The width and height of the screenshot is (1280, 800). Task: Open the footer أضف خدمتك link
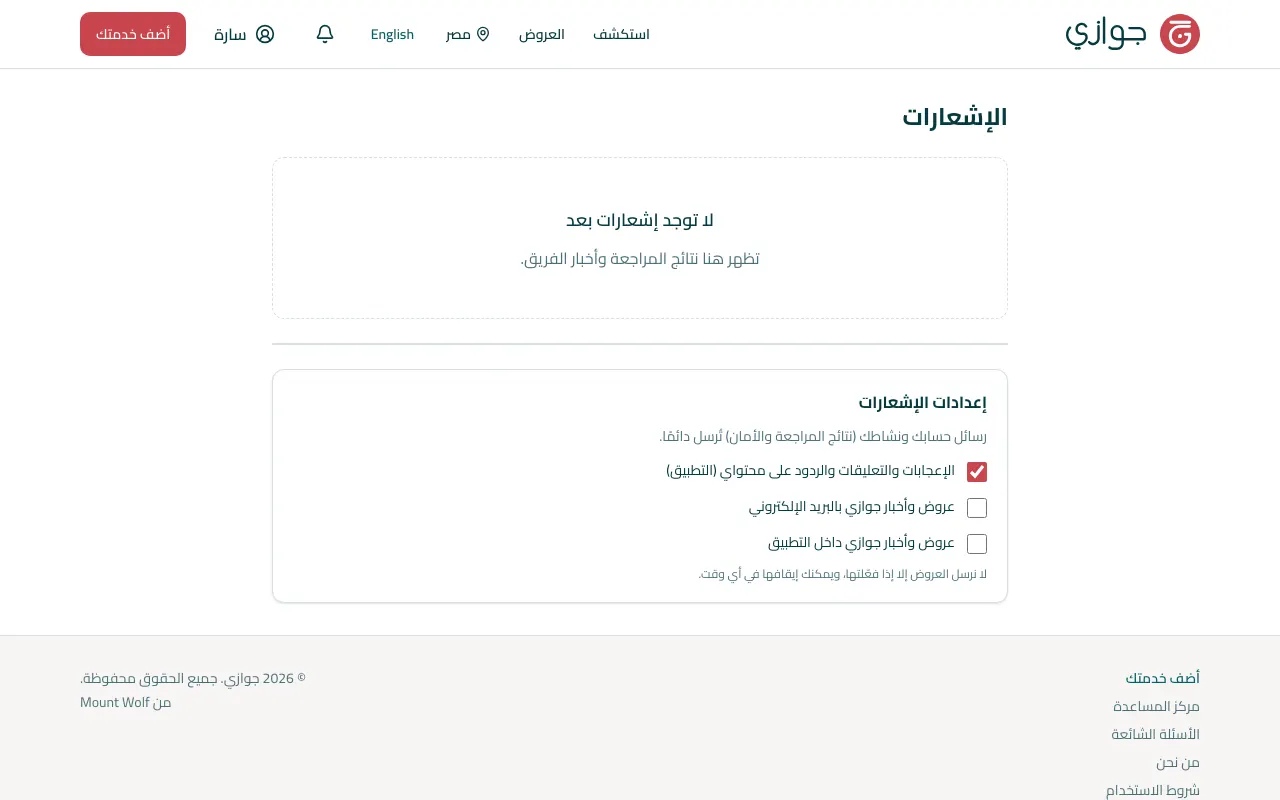pos(1162,678)
